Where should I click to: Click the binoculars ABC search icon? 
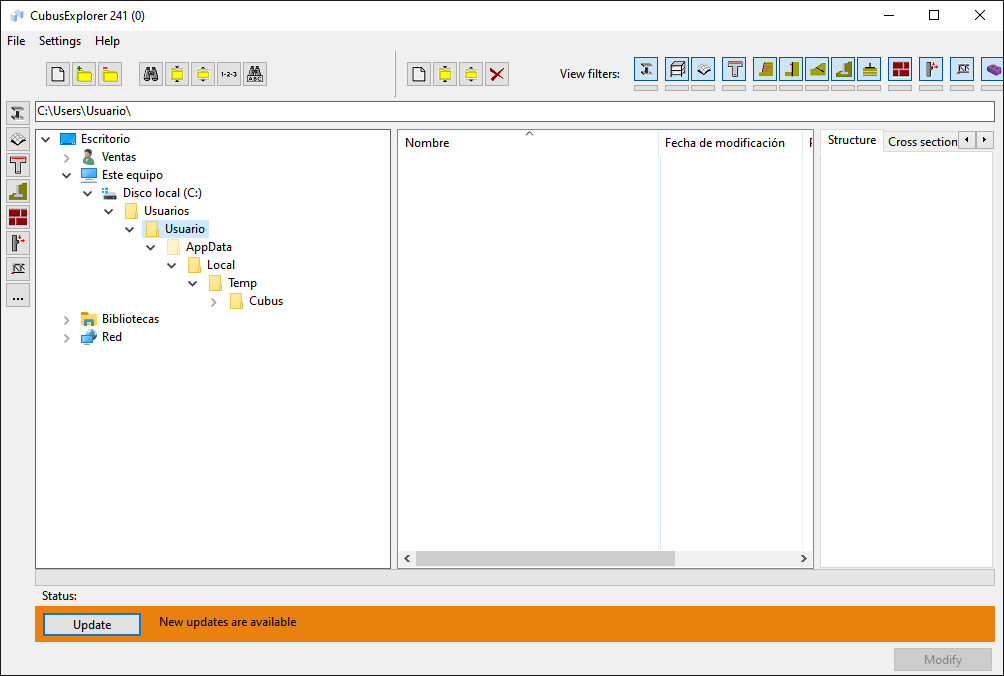255,74
